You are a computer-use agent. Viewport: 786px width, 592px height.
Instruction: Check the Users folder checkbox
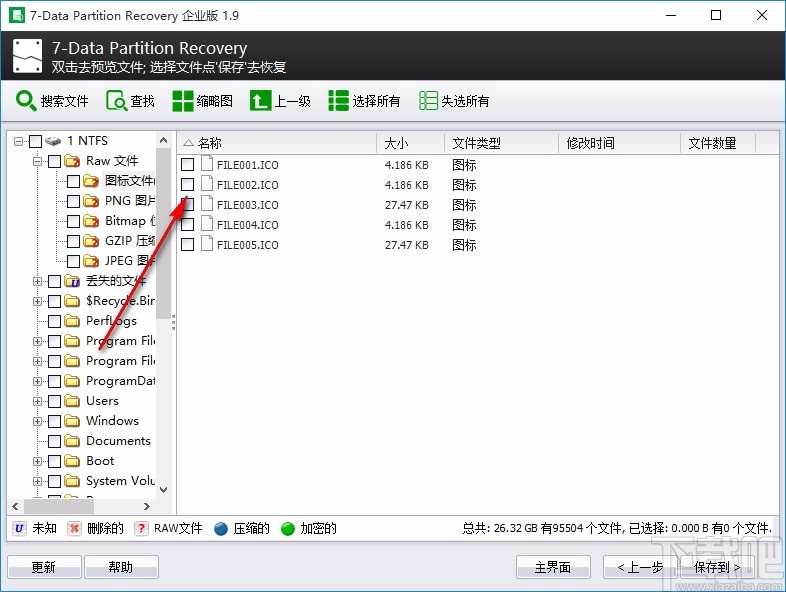tap(54, 402)
